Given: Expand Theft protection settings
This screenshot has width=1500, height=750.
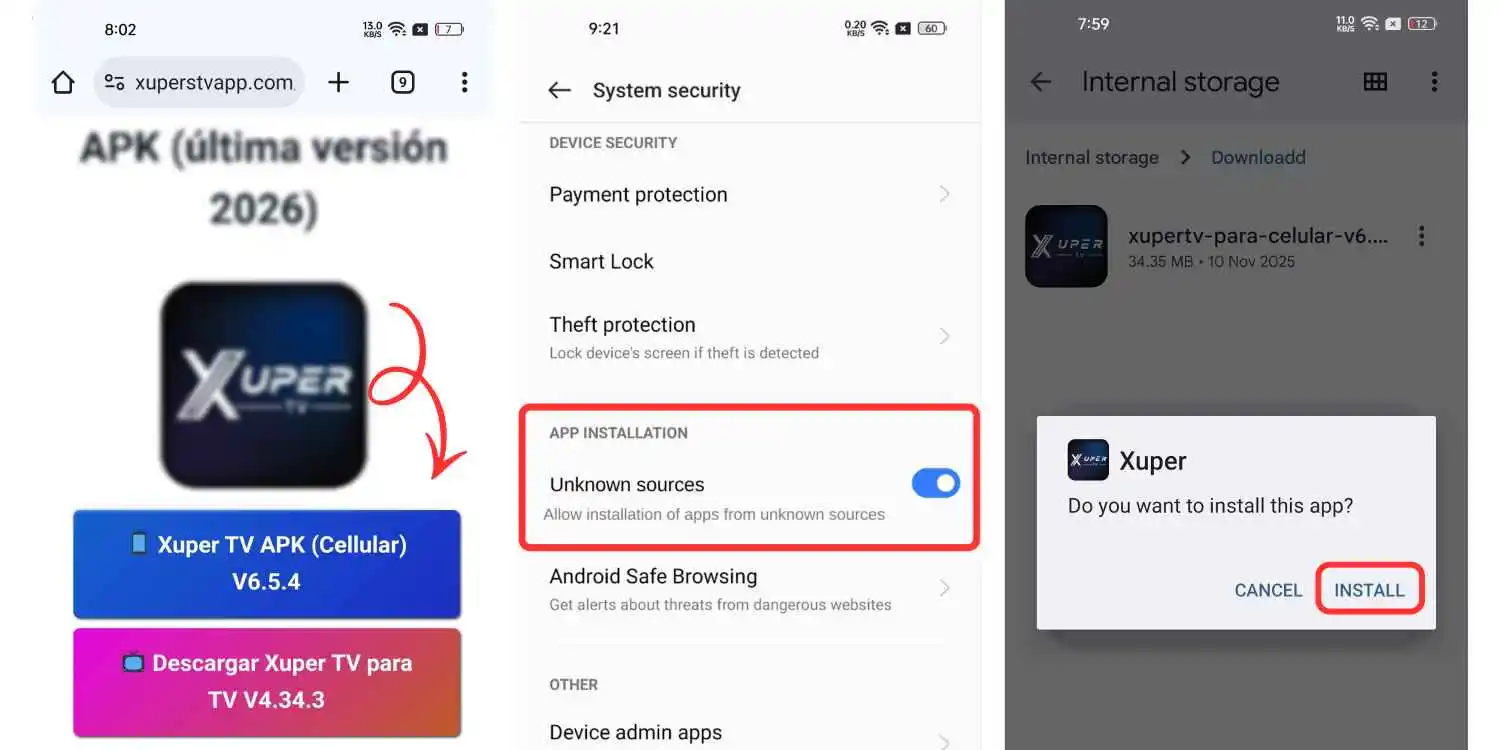Looking at the screenshot, I should coord(750,337).
